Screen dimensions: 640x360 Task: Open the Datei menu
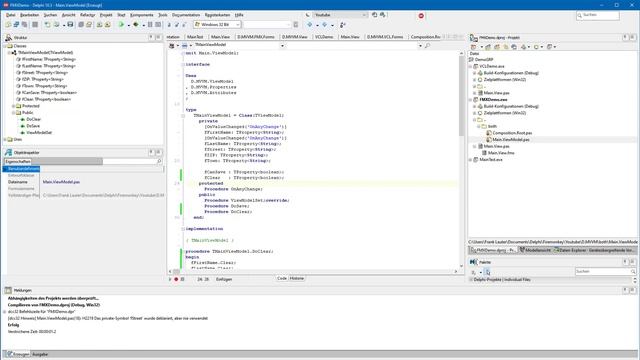point(11,15)
